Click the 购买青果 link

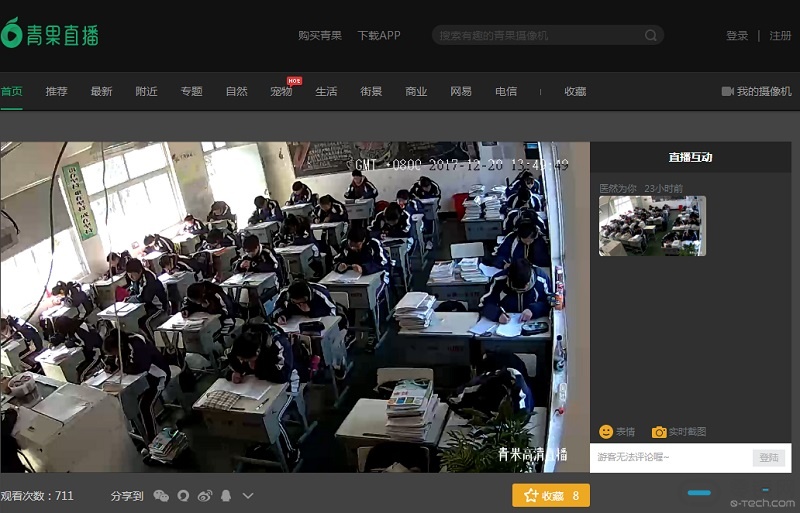320,35
